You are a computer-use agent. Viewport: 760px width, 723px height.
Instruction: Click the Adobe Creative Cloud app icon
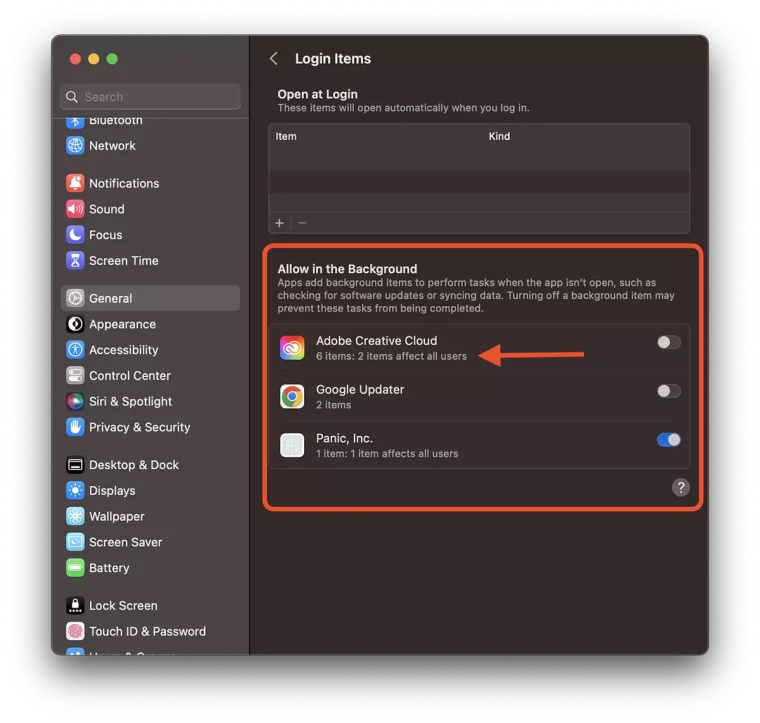coord(292,348)
